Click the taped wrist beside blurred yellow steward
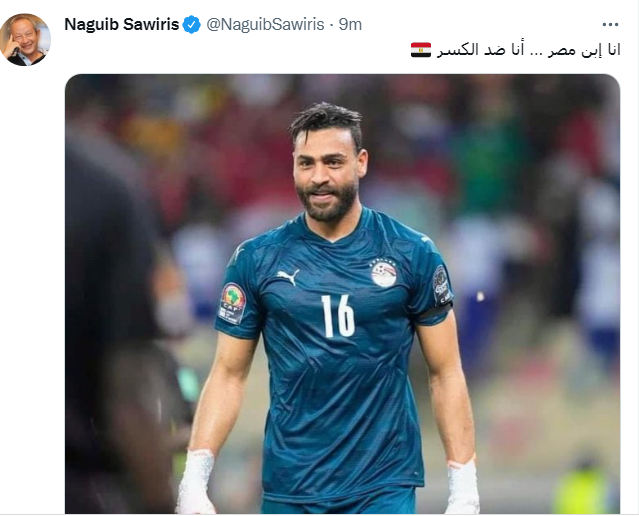Viewport: 639px width, 516px height. point(463,486)
